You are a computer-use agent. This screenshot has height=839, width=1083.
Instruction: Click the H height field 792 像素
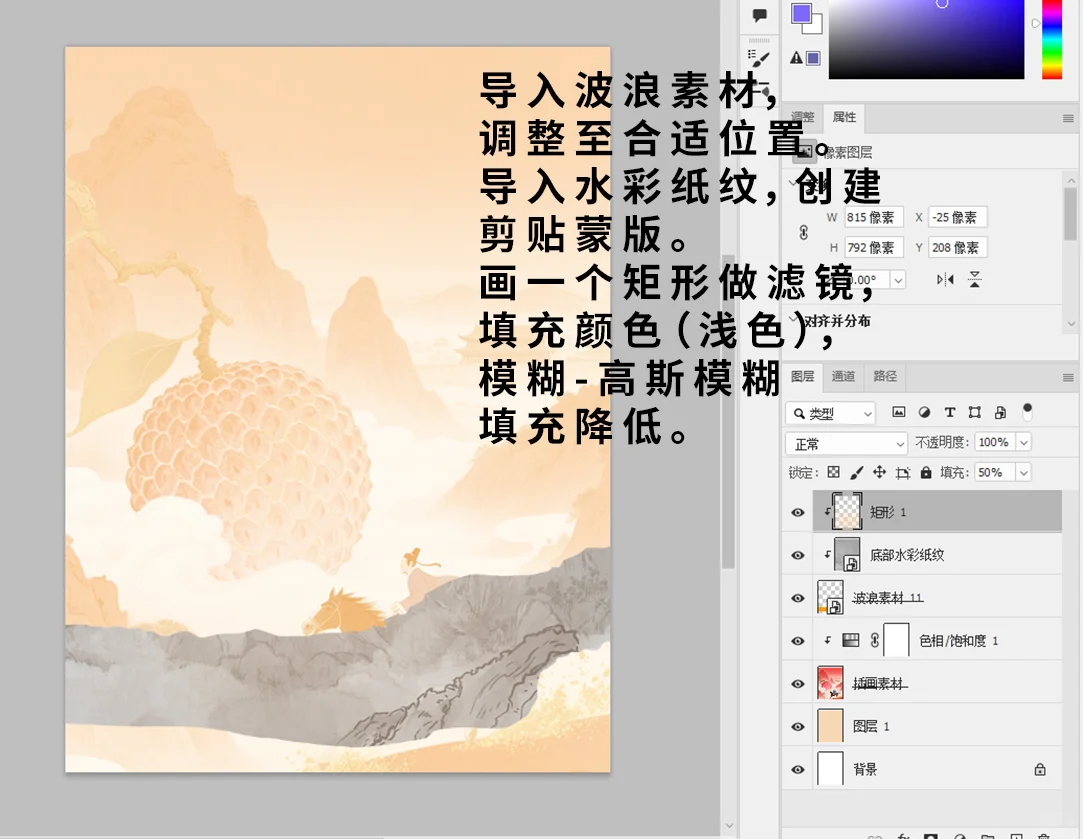874,247
